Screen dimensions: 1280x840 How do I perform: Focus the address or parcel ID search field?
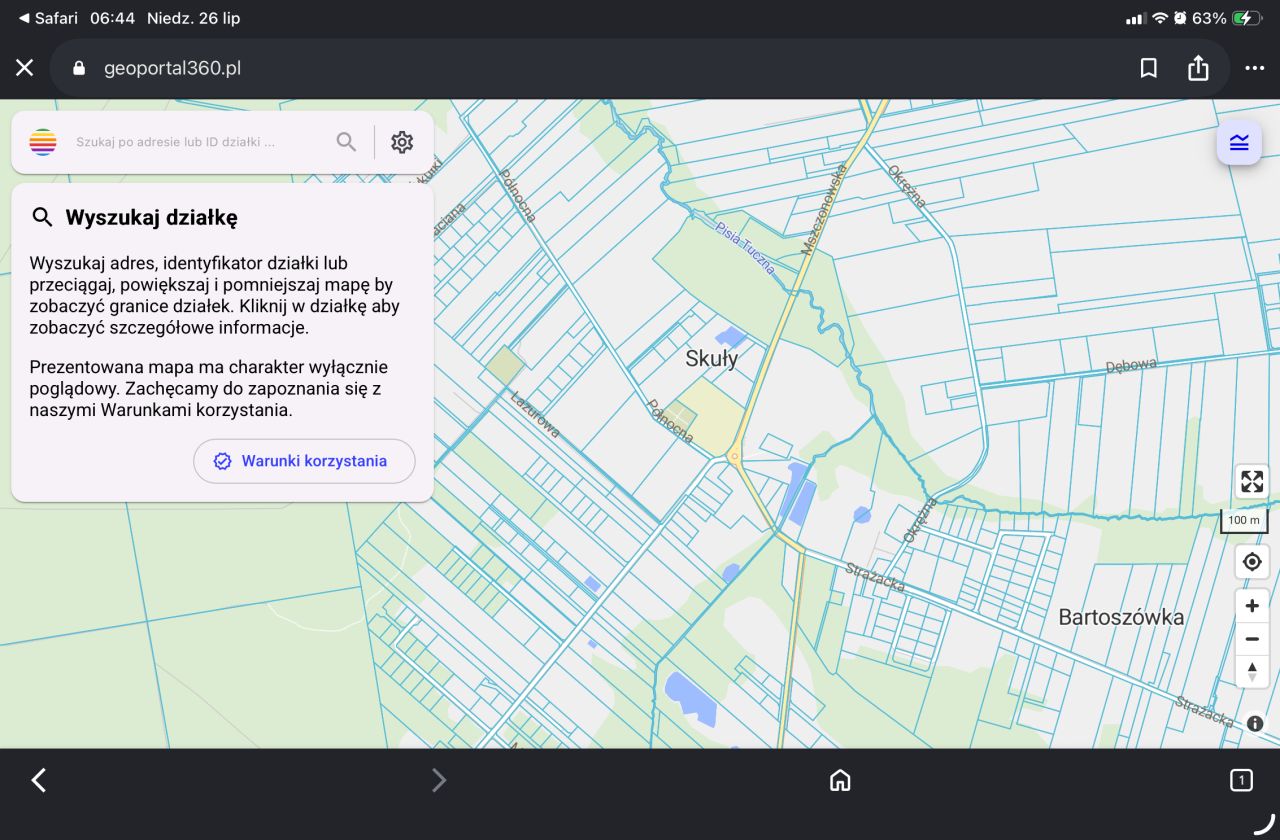click(x=200, y=142)
